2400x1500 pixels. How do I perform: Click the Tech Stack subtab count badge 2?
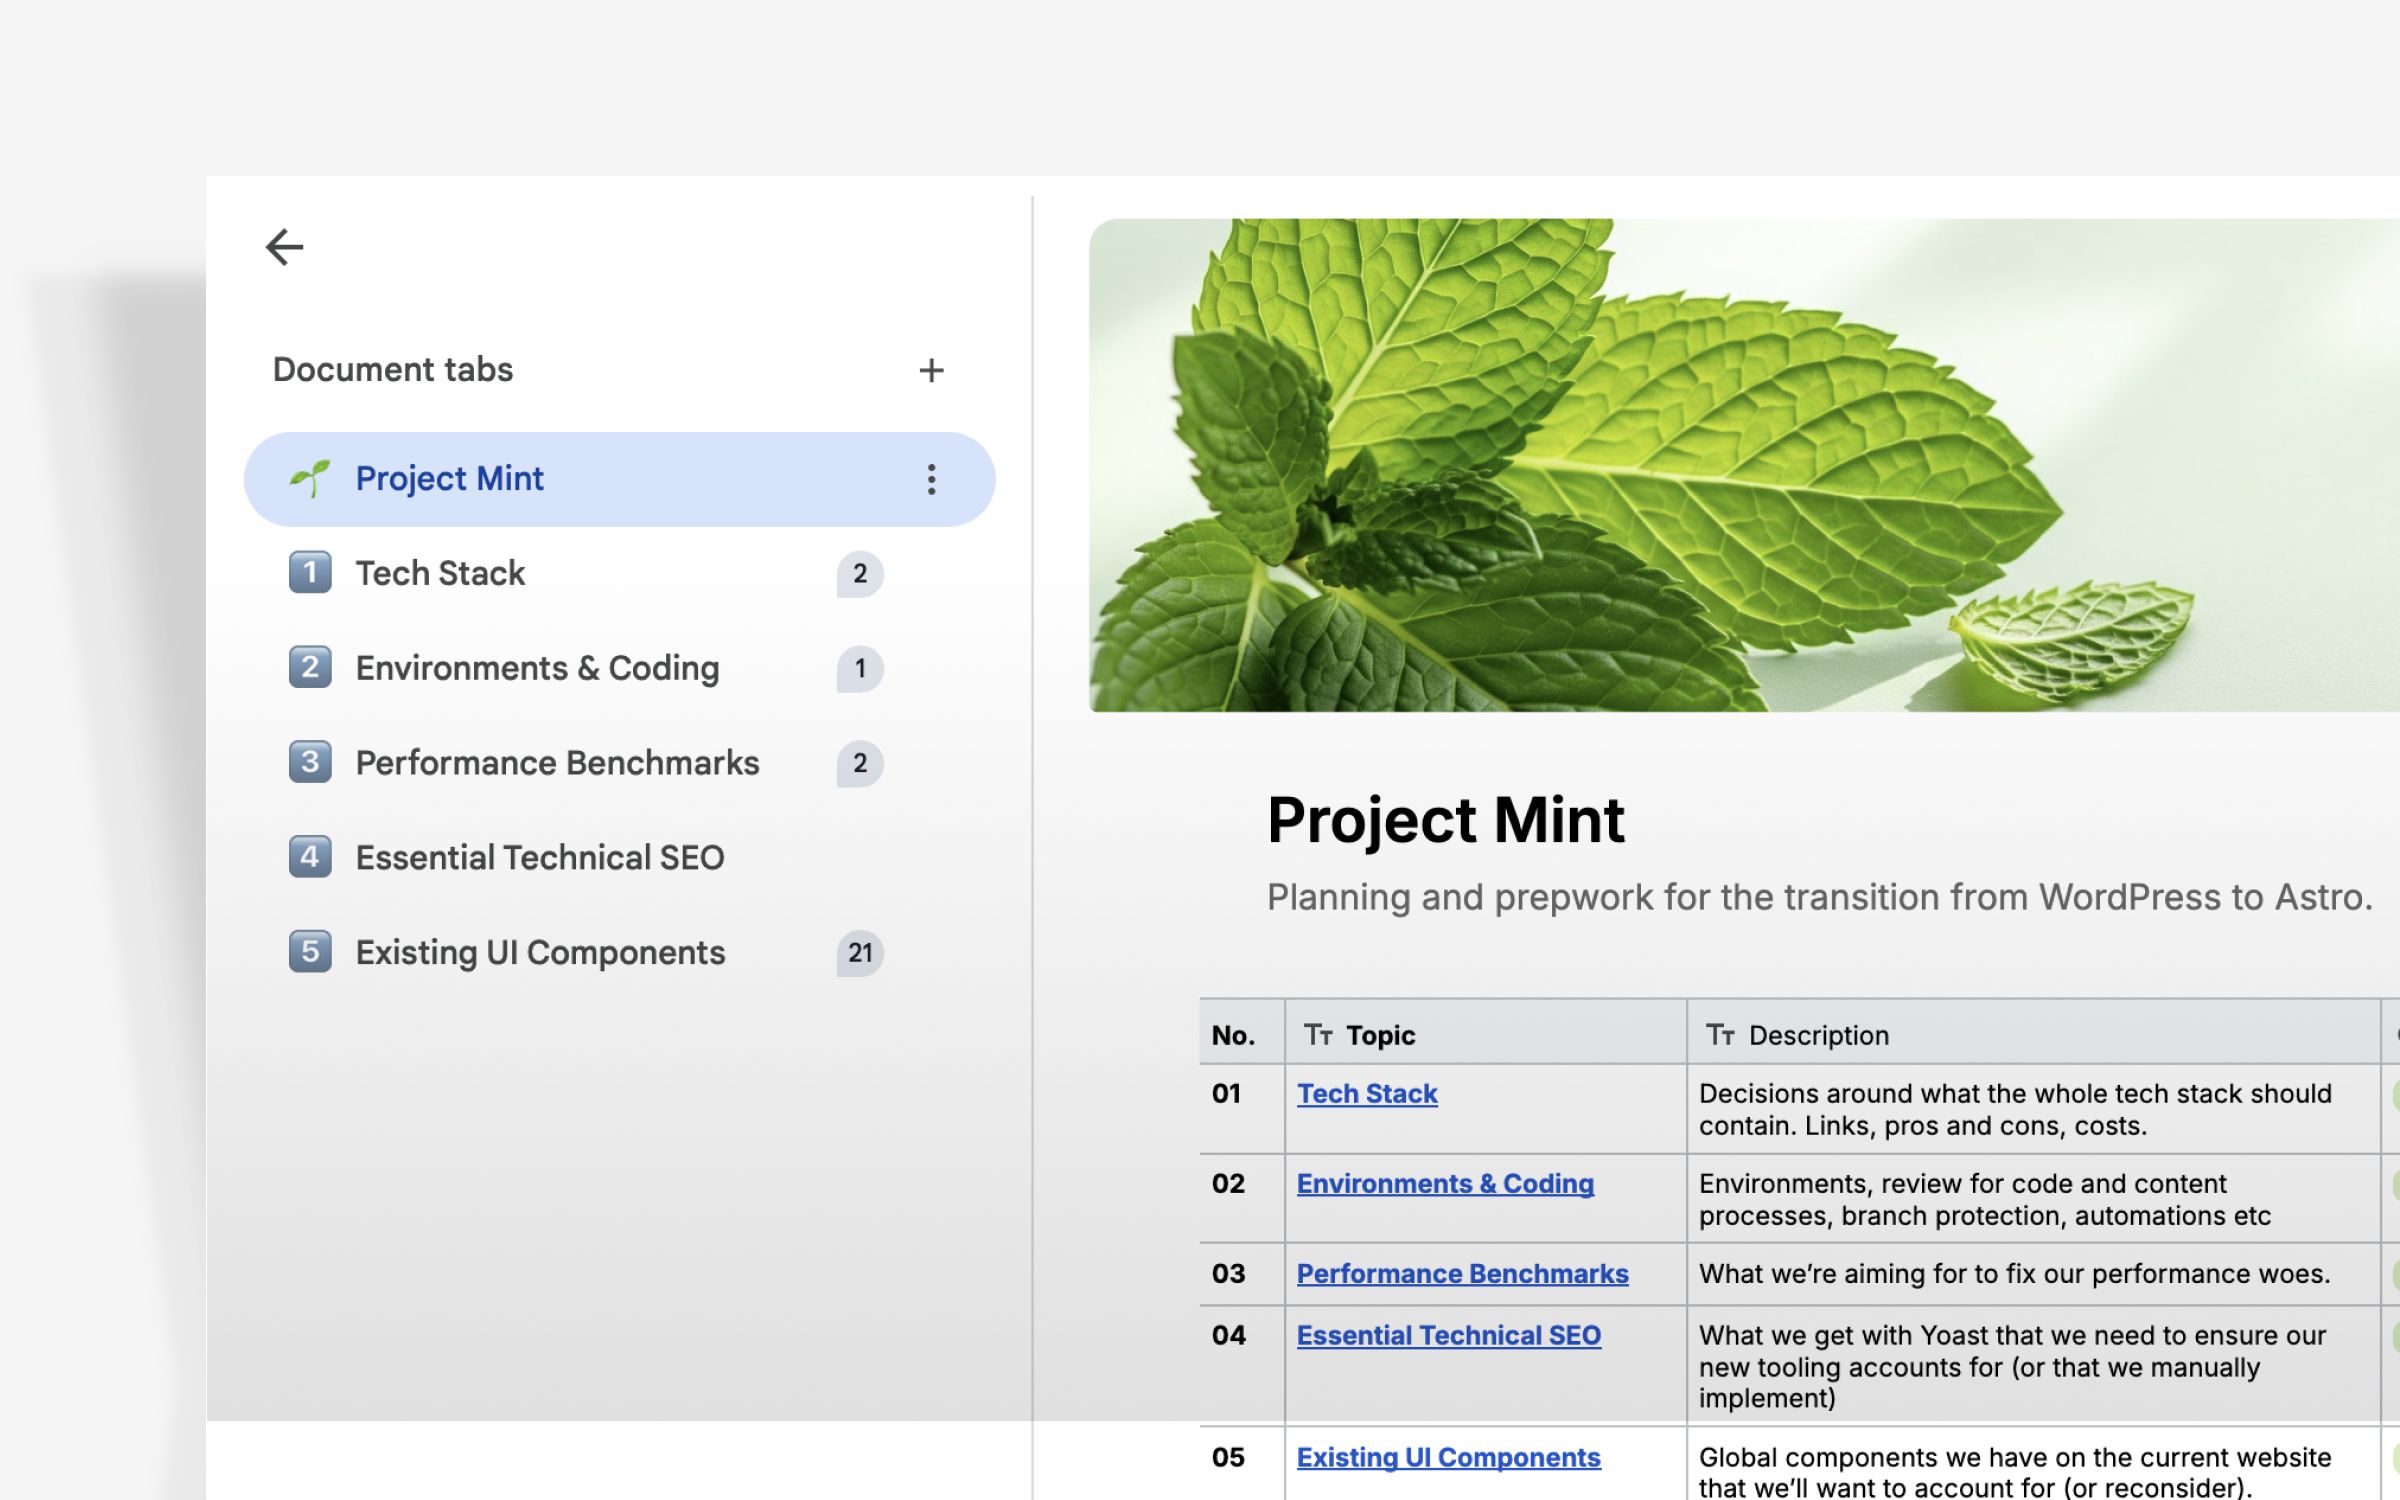(x=860, y=574)
